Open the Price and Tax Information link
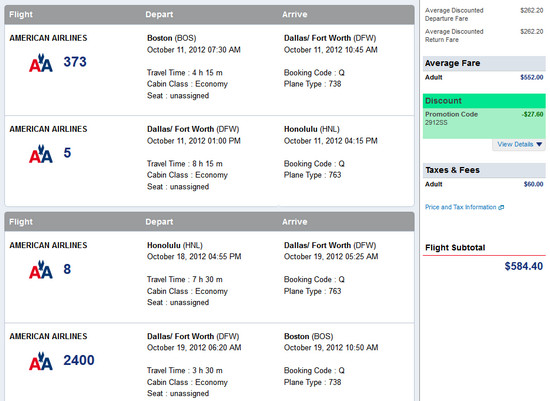550x401 pixels. click(461, 207)
